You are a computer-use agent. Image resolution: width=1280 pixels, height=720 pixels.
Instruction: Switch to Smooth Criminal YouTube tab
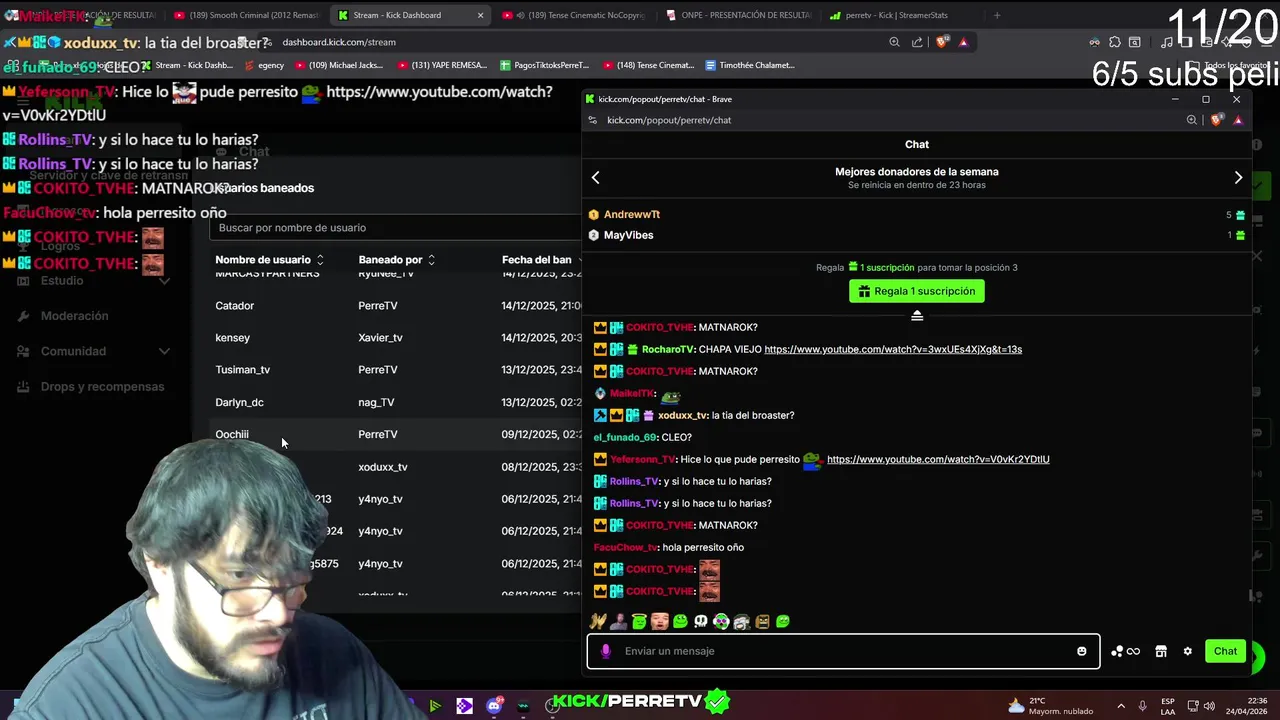click(247, 15)
